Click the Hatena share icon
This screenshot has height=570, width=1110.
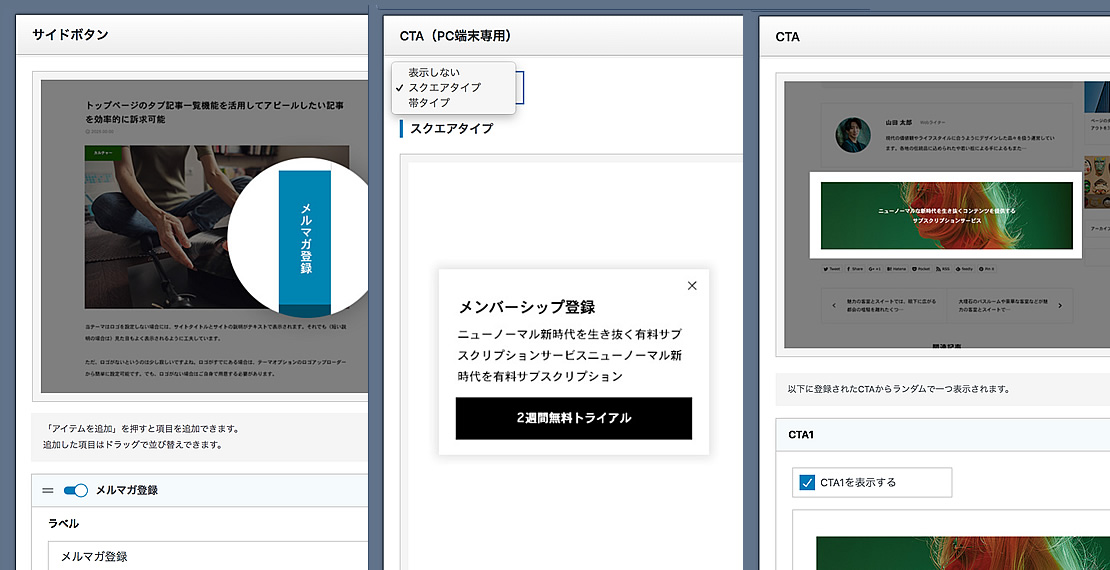[x=897, y=269]
